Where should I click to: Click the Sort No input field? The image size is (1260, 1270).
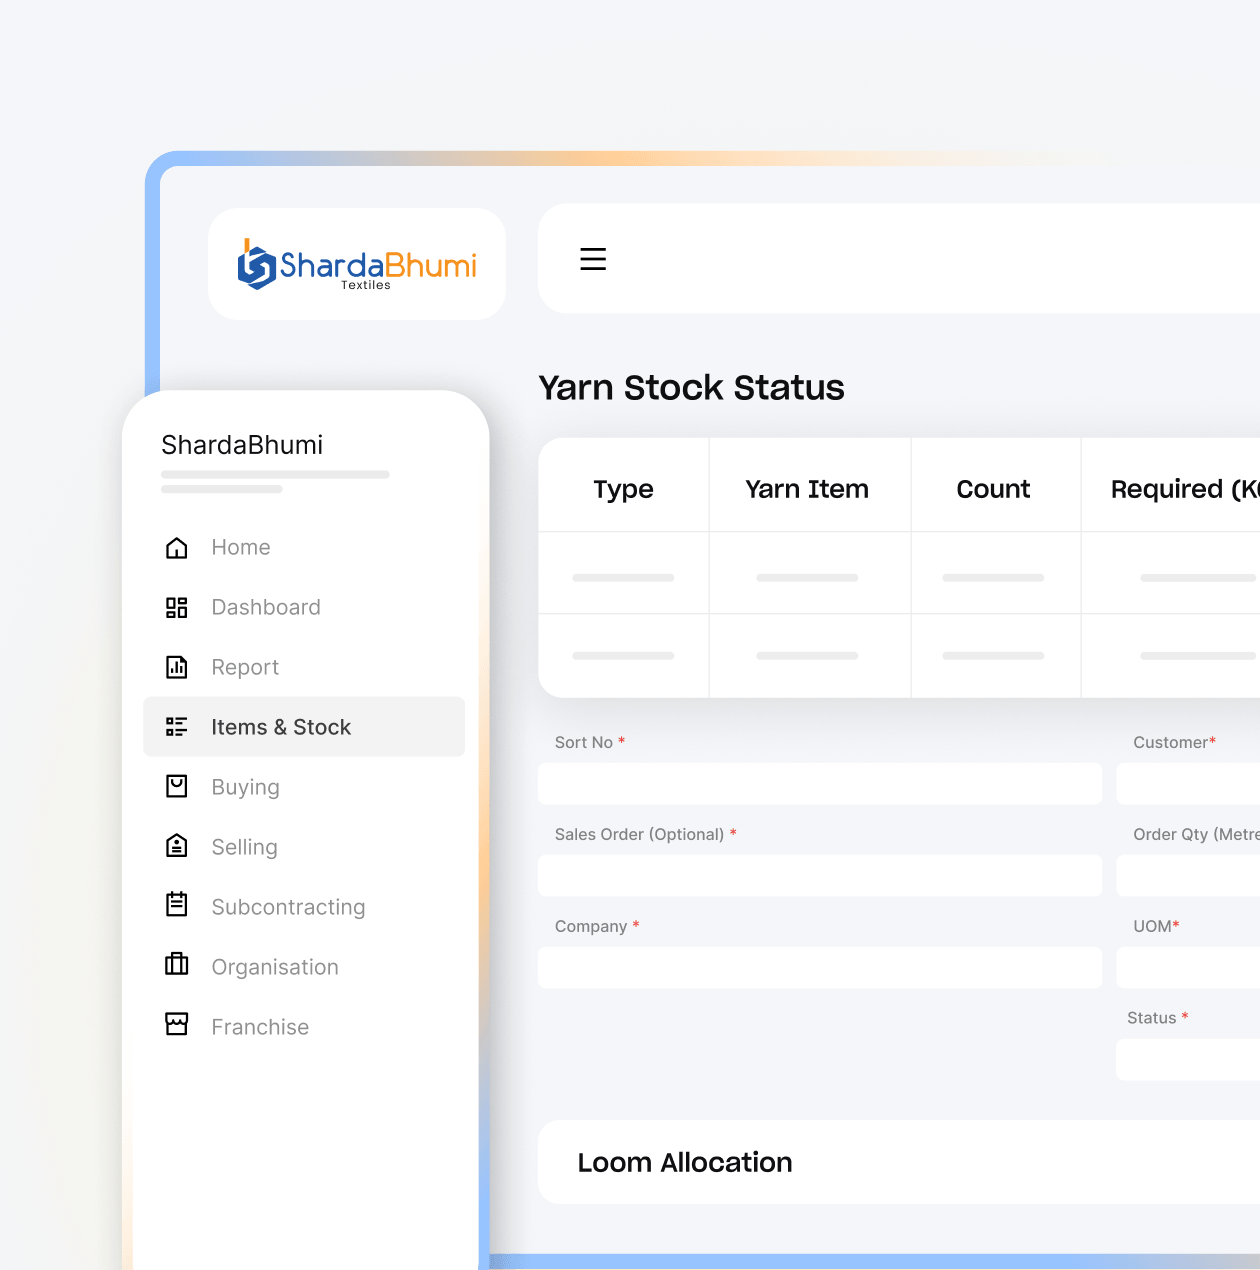point(820,784)
